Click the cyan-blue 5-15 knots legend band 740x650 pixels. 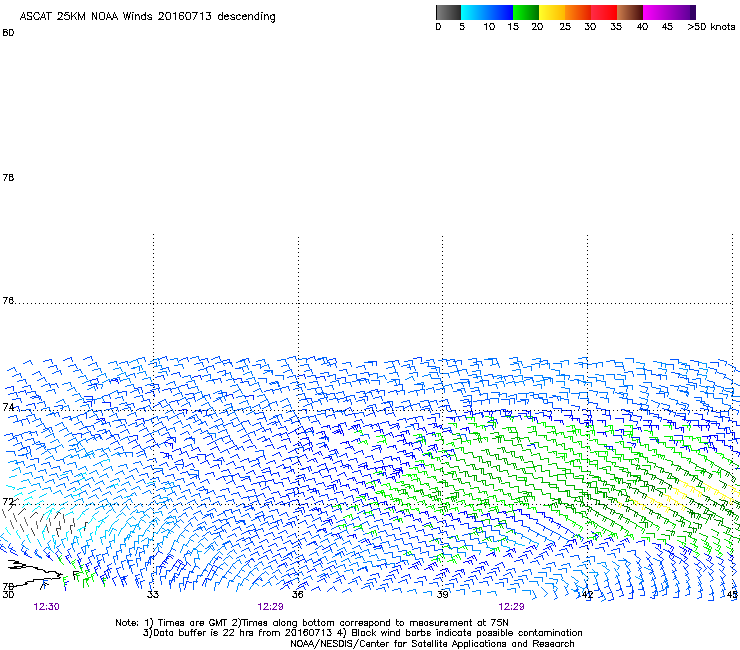pyautogui.click(x=487, y=12)
